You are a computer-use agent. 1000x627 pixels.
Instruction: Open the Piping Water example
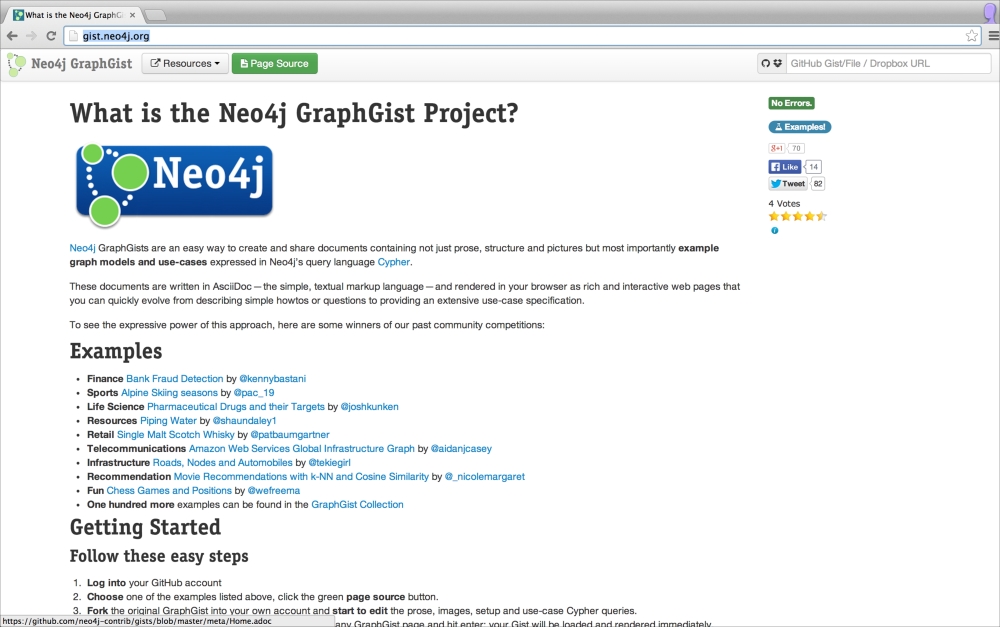tap(168, 421)
